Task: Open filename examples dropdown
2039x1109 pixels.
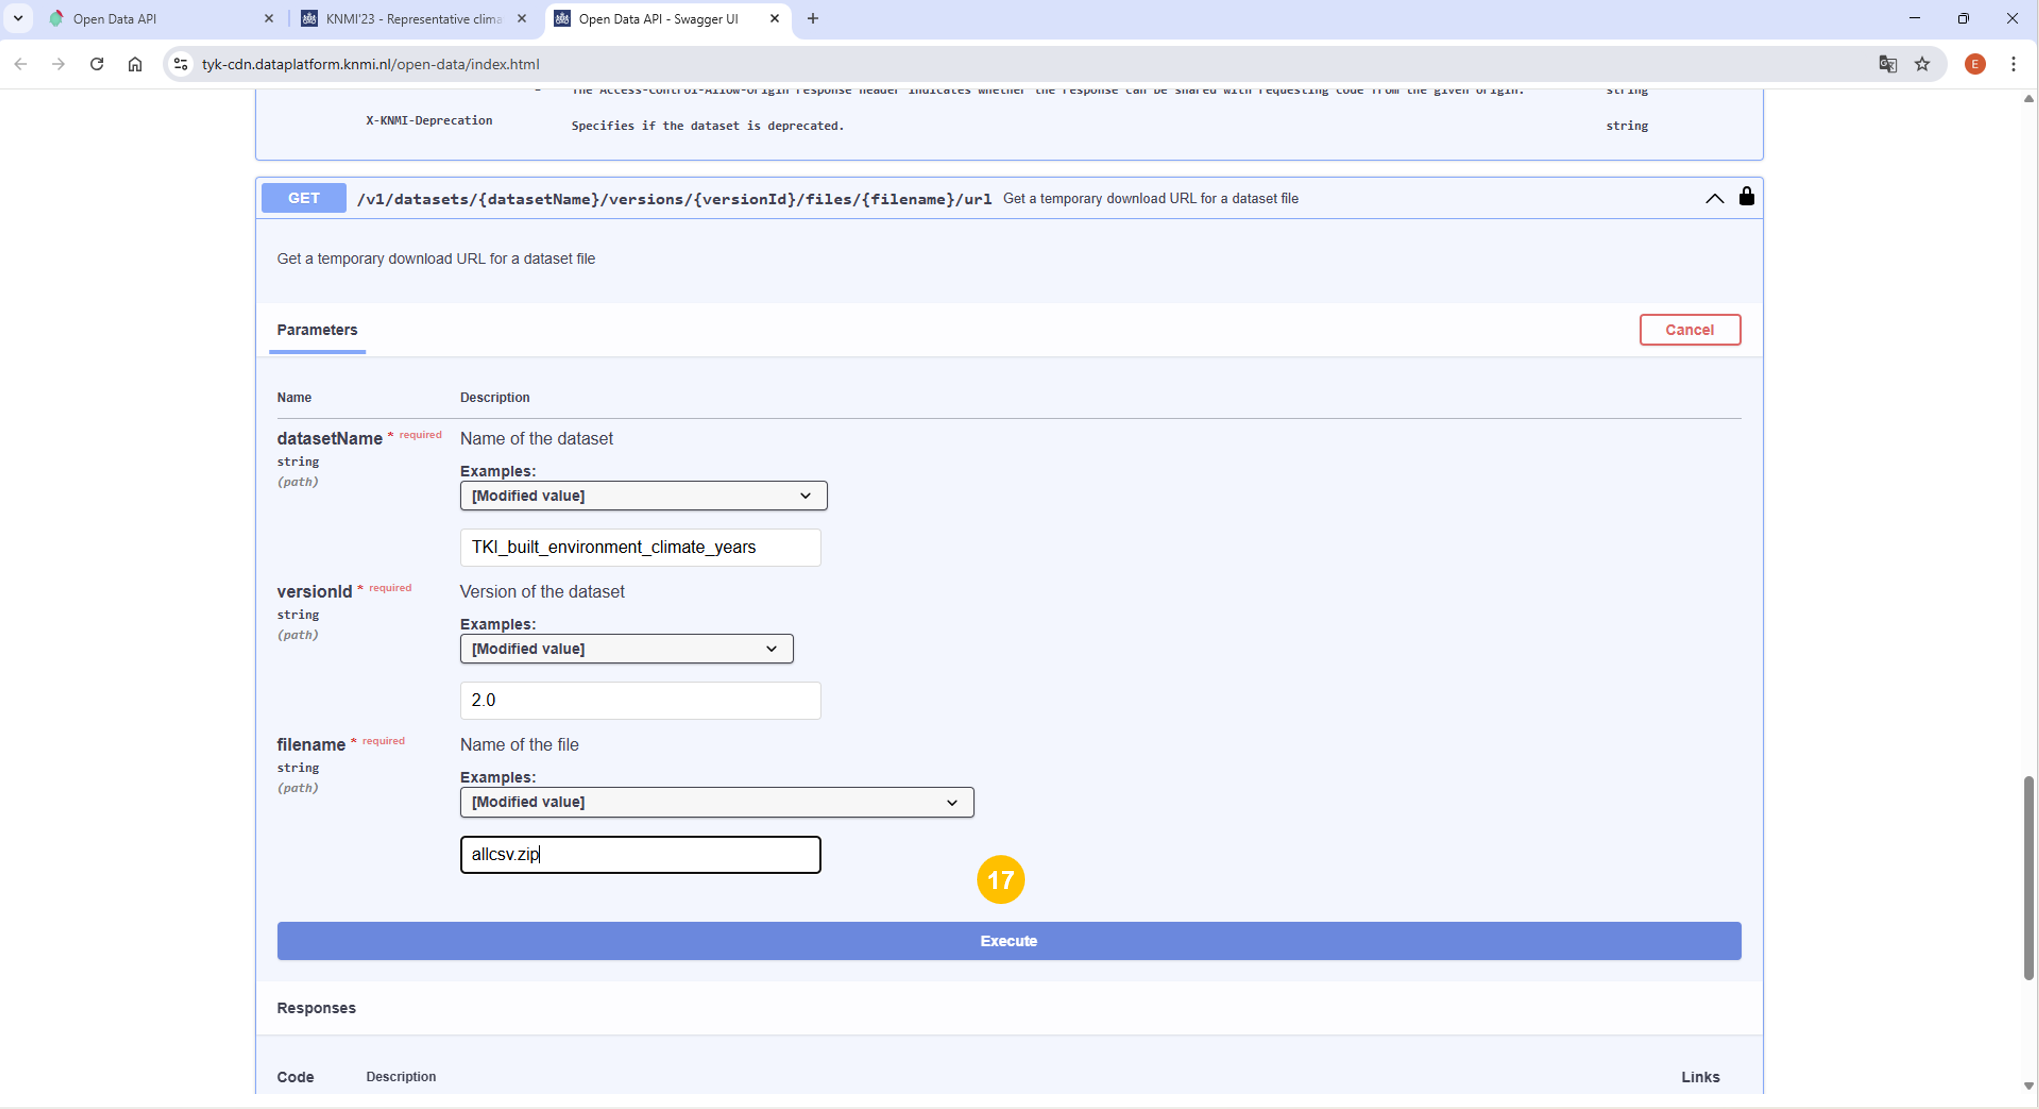Action: click(x=716, y=802)
